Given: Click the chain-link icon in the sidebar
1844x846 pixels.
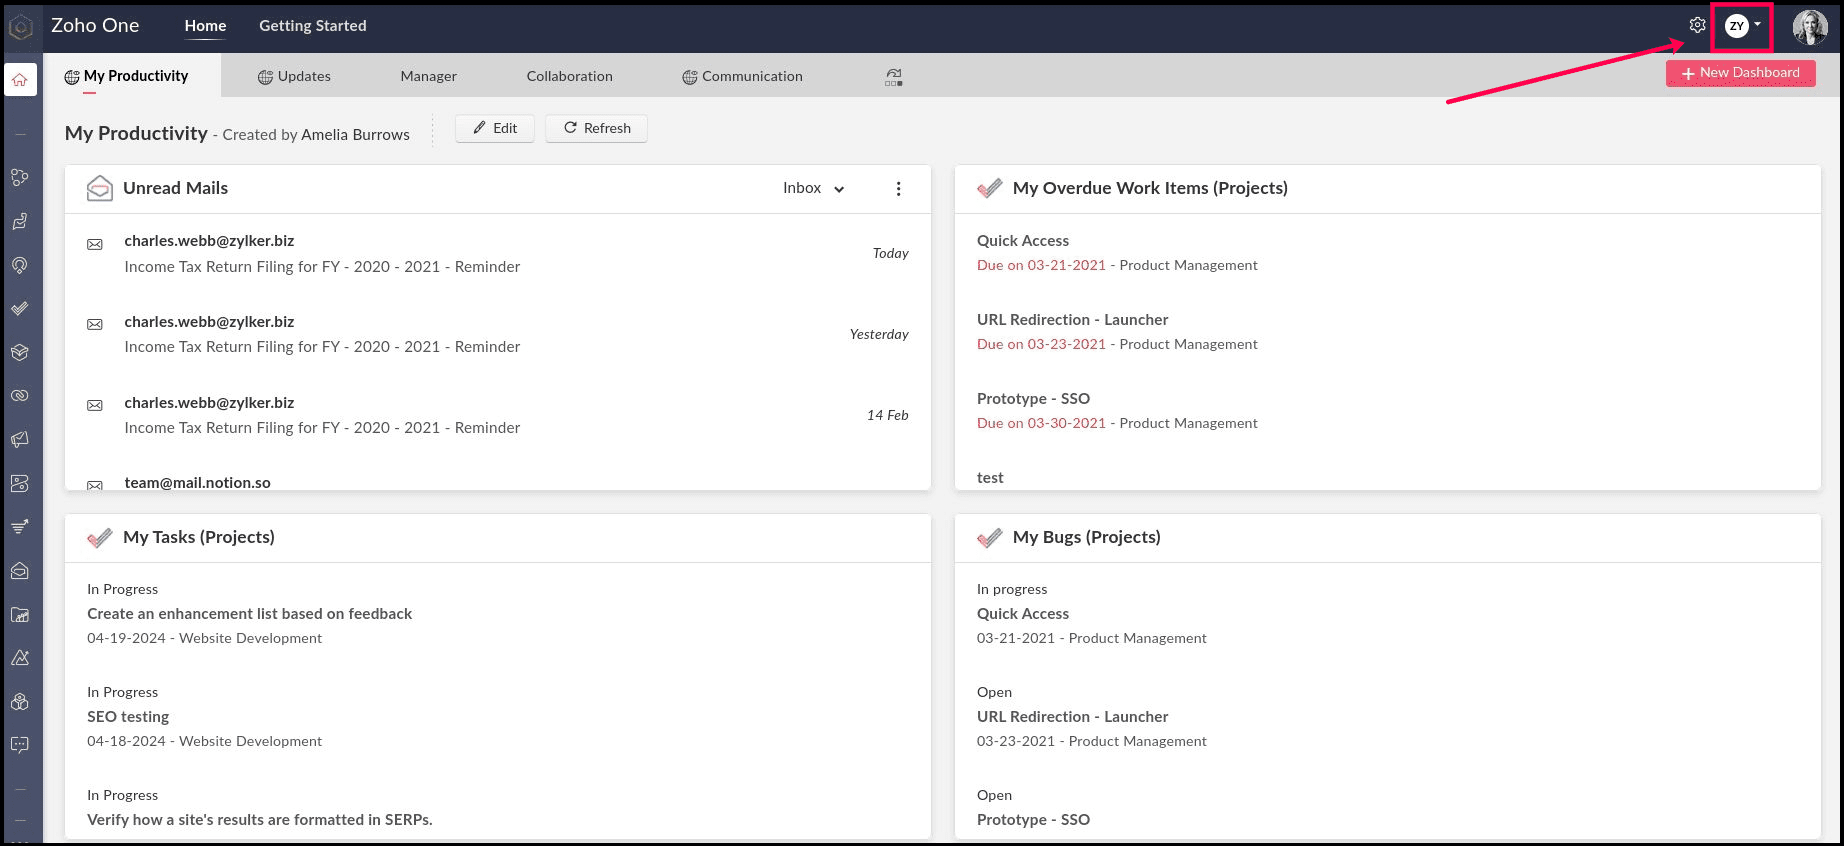Looking at the screenshot, I should tap(20, 396).
